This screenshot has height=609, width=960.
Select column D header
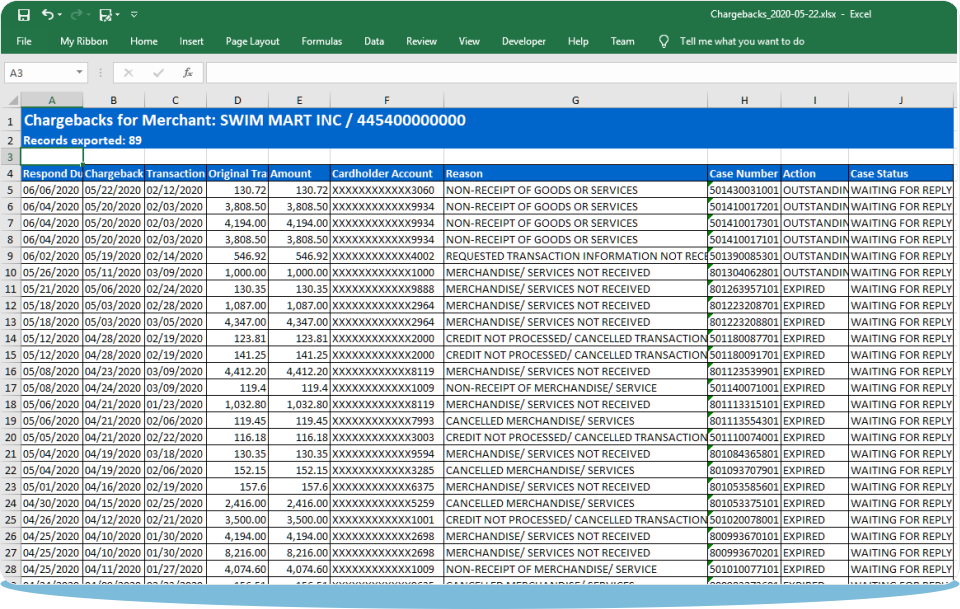coord(238,100)
